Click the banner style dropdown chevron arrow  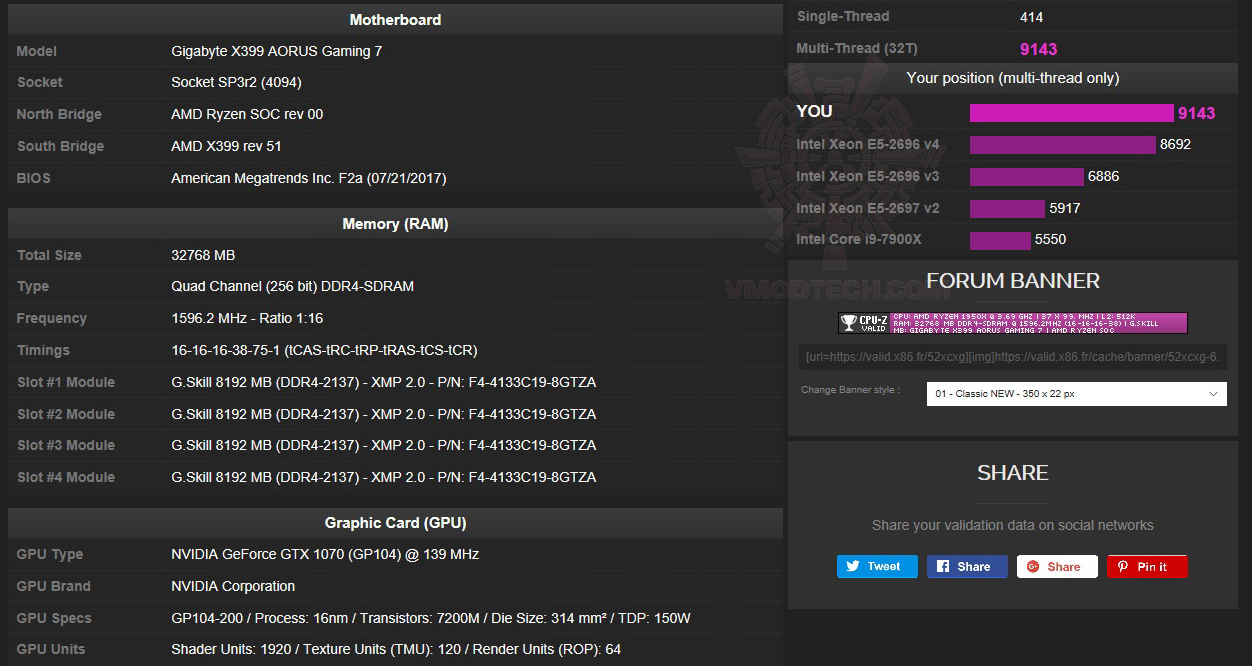coord(1214,394)
